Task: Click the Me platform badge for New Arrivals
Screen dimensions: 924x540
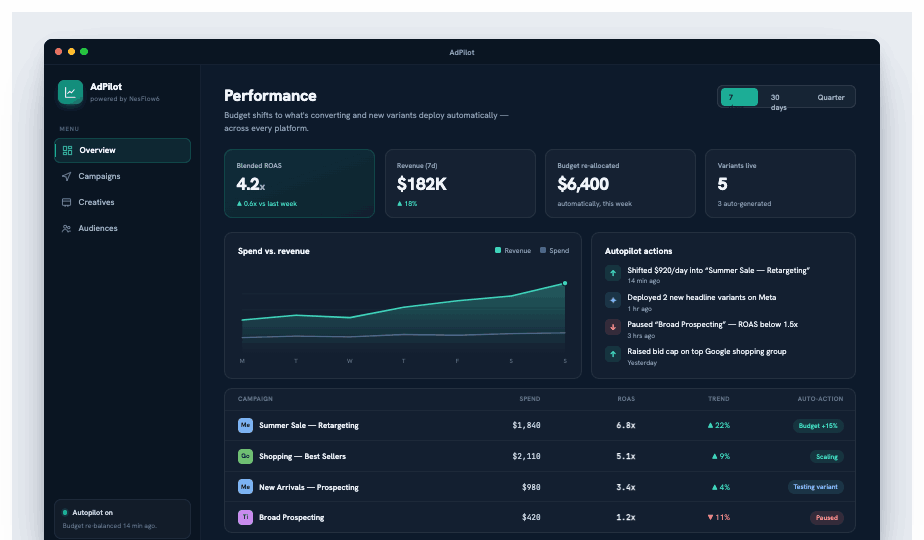Action: (245, 487)
